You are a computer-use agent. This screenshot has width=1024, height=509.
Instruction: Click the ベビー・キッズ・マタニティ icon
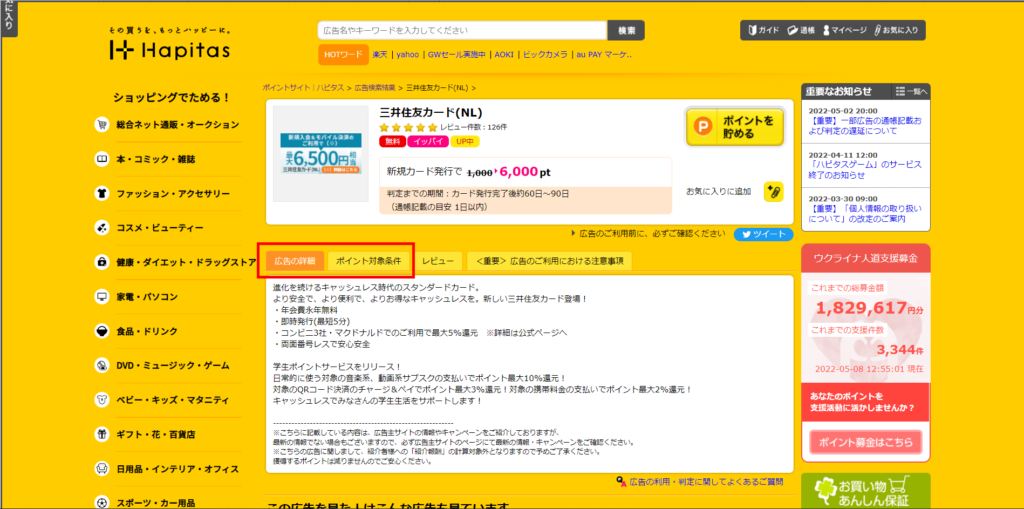pos(101,400)
